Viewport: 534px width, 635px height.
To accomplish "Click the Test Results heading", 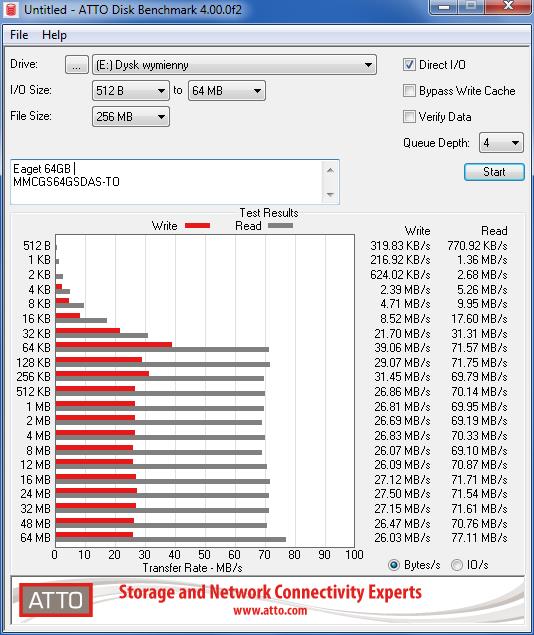I will (x=269, y=213).
